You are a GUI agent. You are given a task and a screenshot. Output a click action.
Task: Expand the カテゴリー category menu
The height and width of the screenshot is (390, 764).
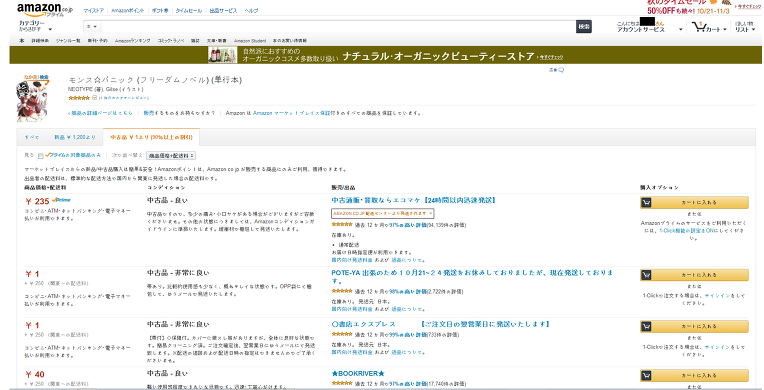[35, 26]
